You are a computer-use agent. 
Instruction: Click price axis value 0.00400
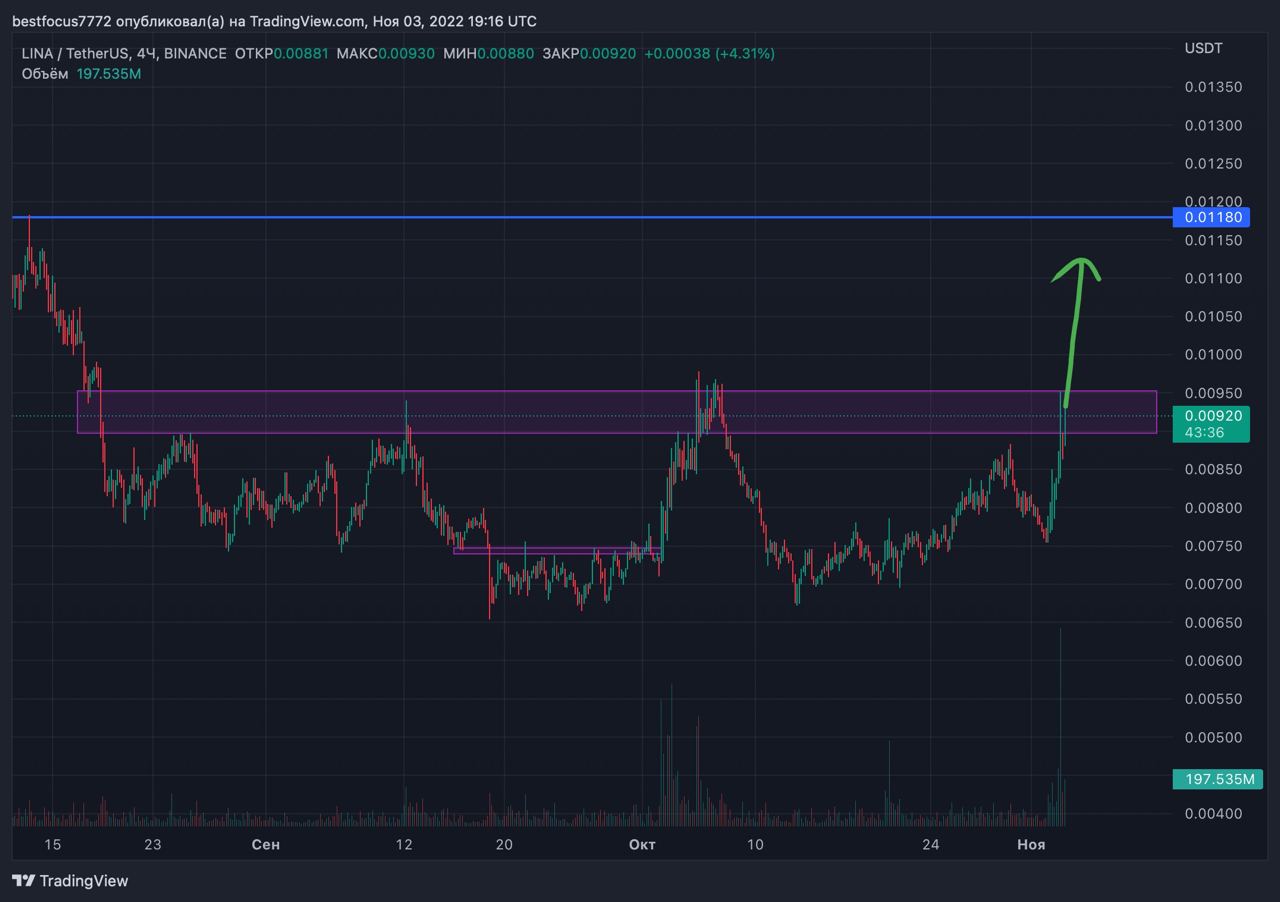coord(1213,814)
